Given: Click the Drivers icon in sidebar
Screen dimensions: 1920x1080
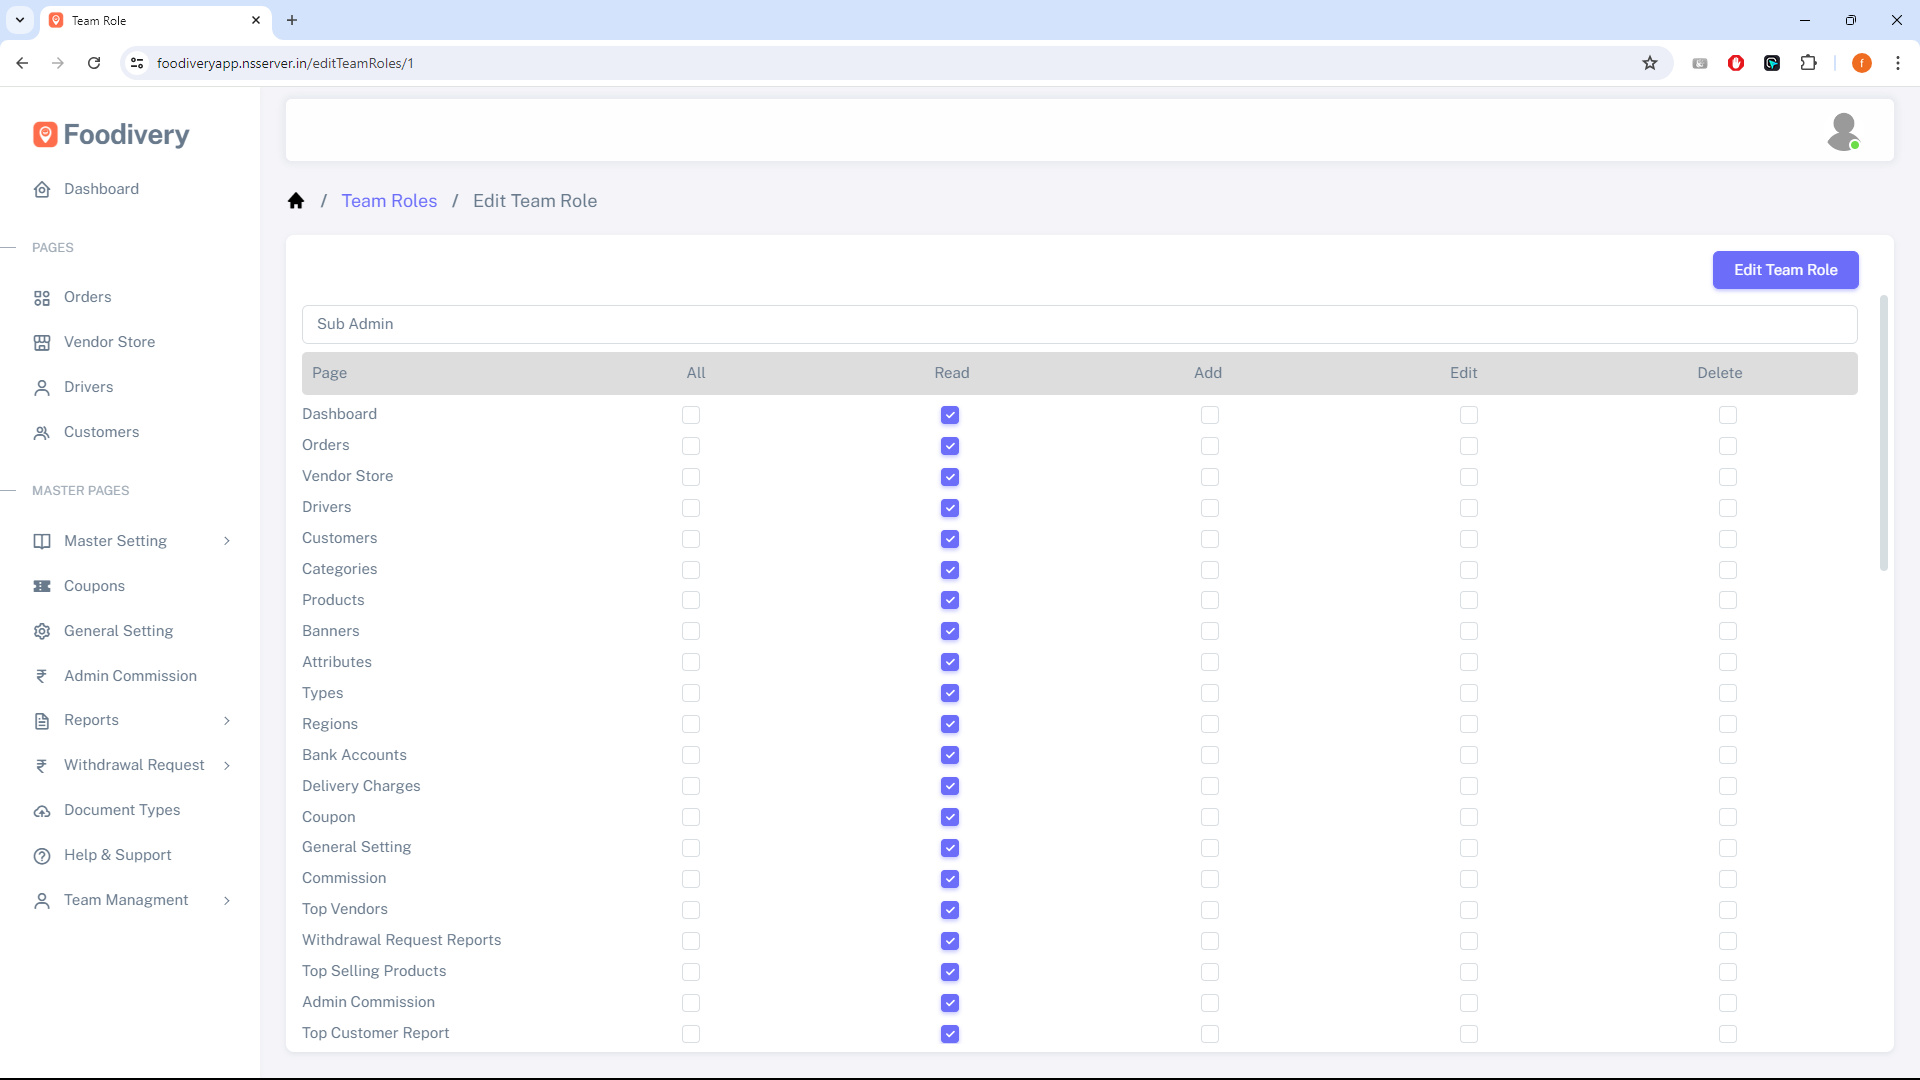Looking at the screenshot, I should [41, 387].
